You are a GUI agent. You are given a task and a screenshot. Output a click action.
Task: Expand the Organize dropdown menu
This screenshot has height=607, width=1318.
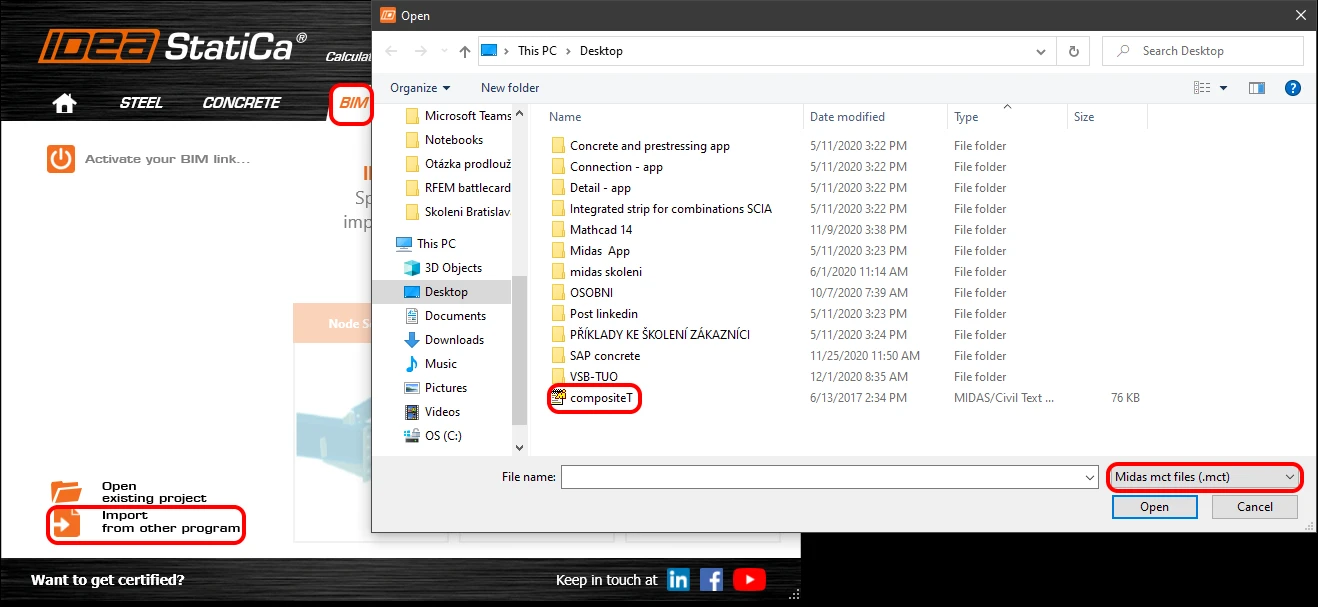coord(420,88)
